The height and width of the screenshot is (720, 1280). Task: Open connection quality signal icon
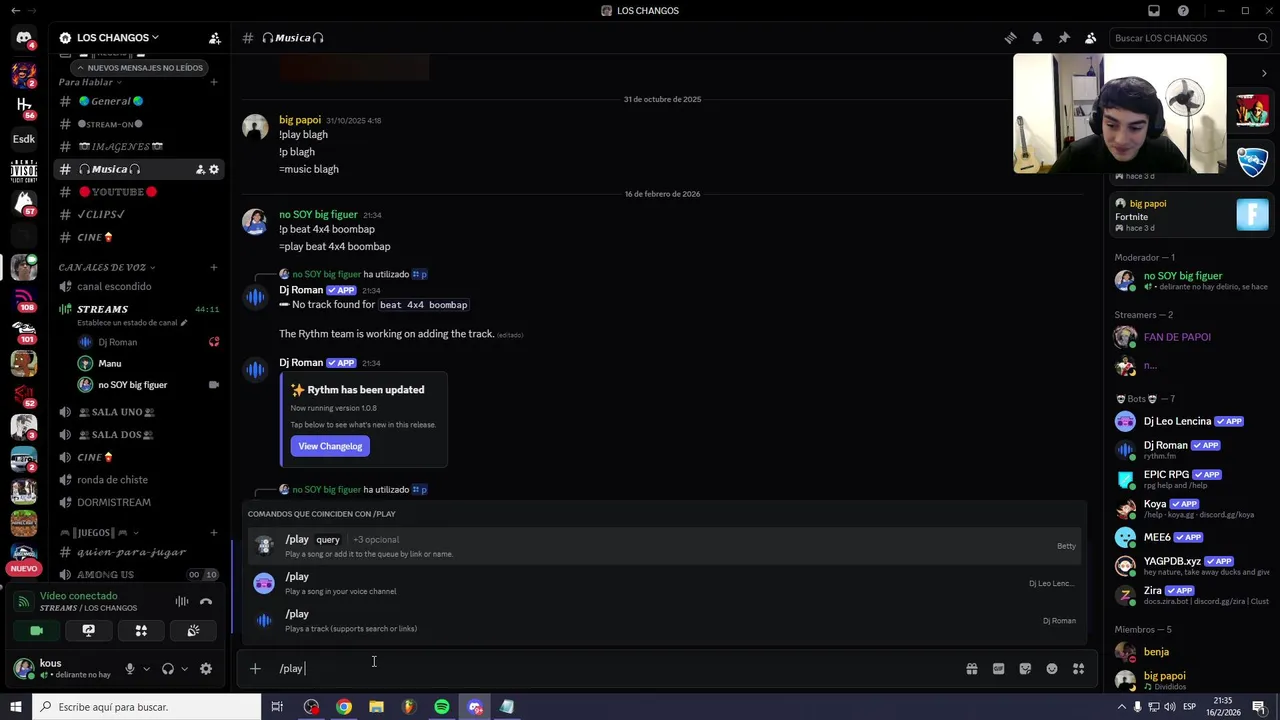pyautogui.click(x=23, y=601)
